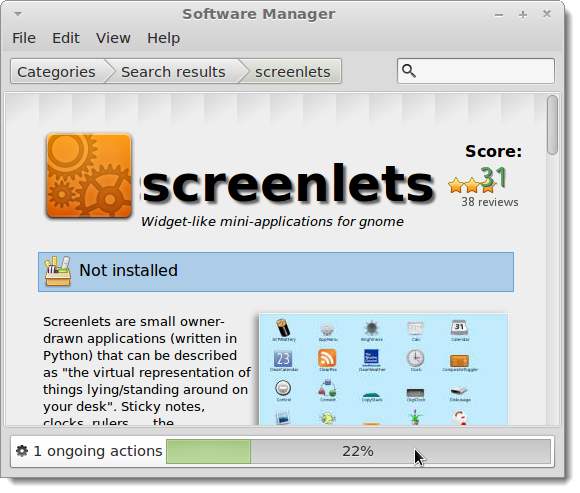Maximize the Software Manager window
Screen dimensions: 580x493
point(523,15)
